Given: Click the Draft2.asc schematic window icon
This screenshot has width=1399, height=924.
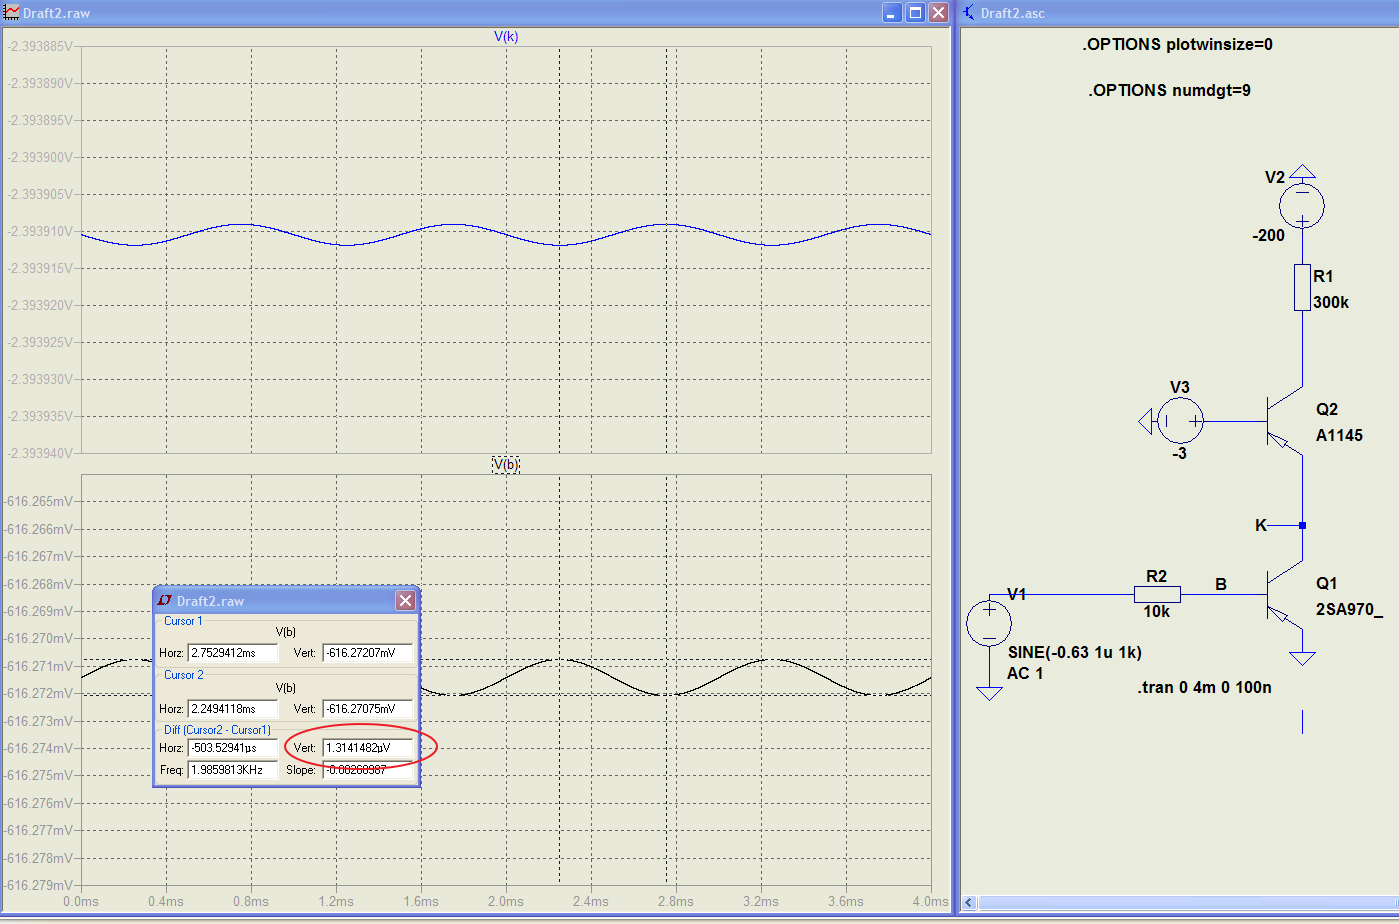Looking at the screenshot, I should tap(969, 13).
